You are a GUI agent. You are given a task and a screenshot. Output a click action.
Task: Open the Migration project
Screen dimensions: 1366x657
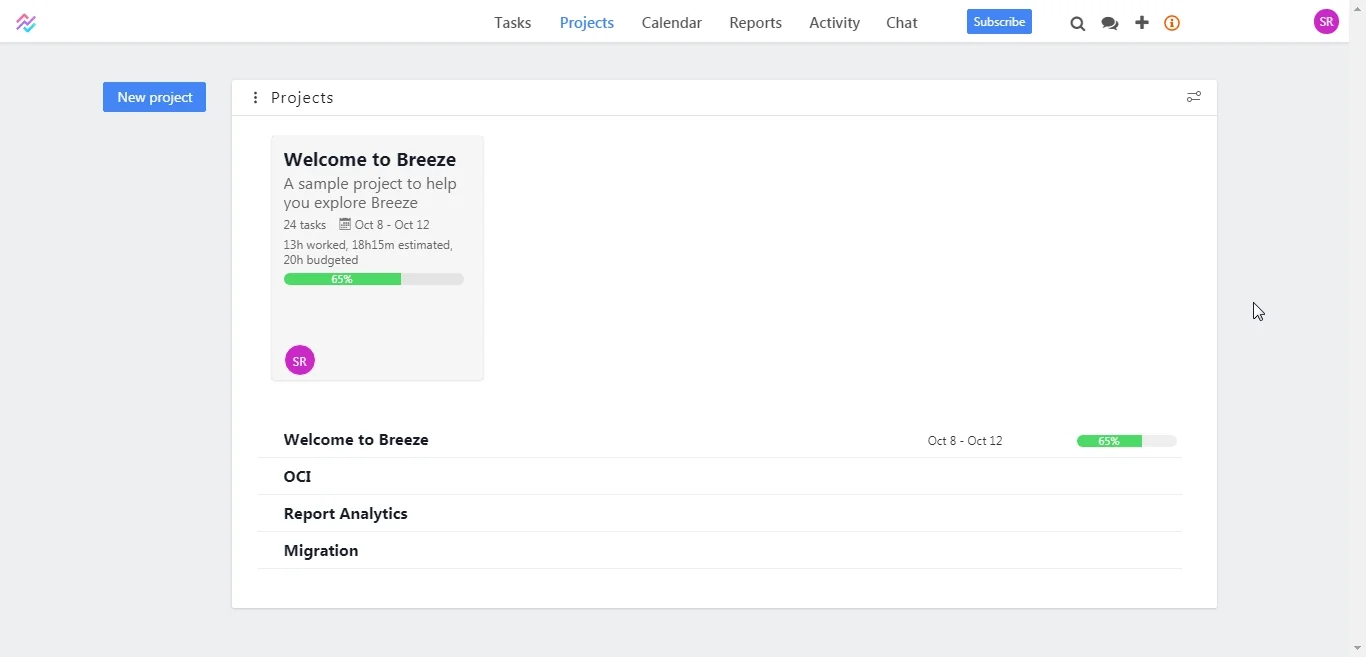pos(321,551)
